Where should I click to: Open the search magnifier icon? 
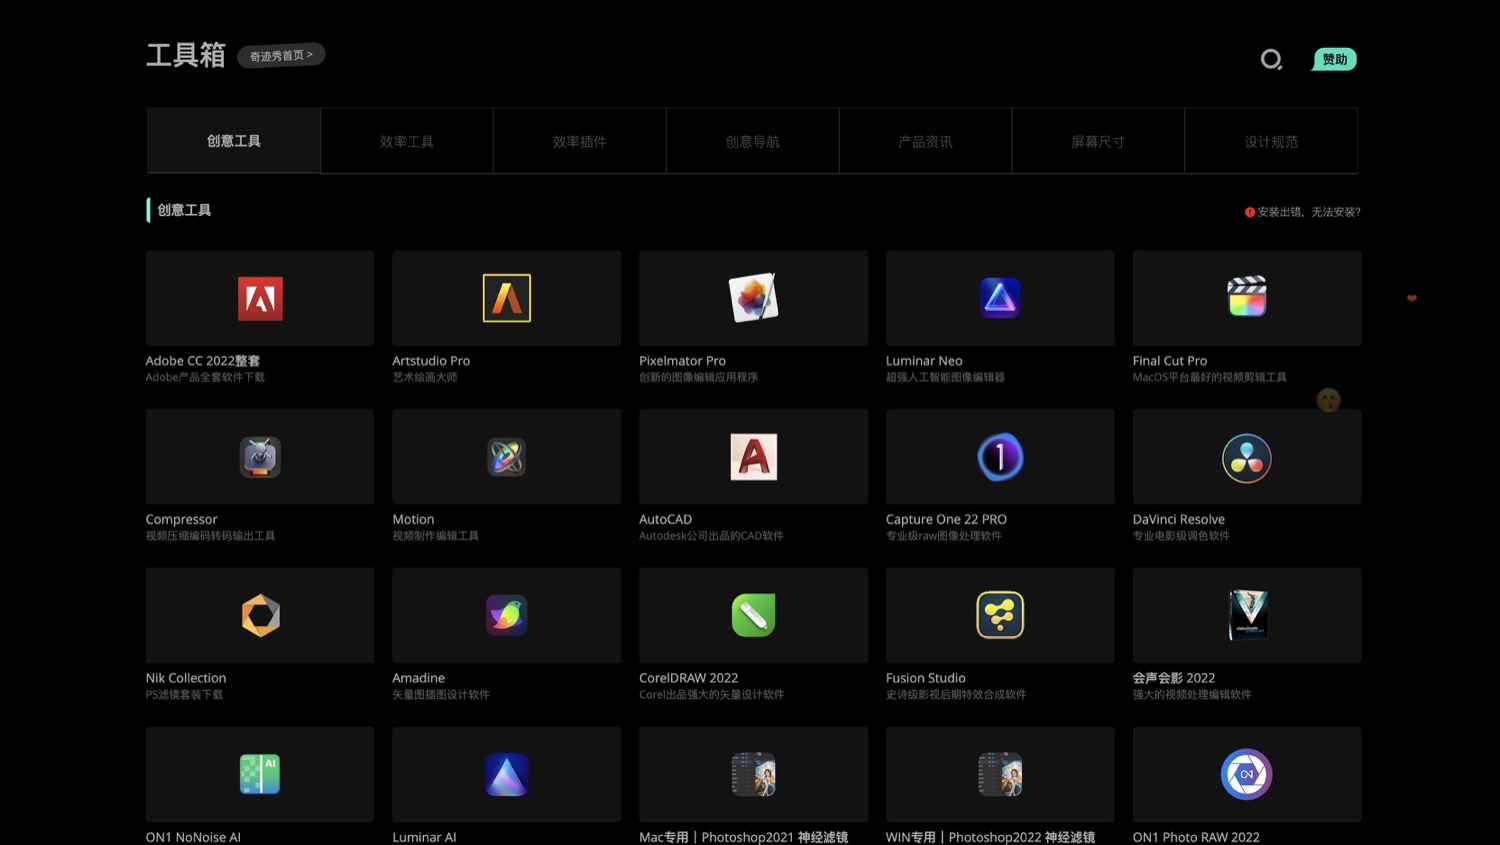[1271, 60]
